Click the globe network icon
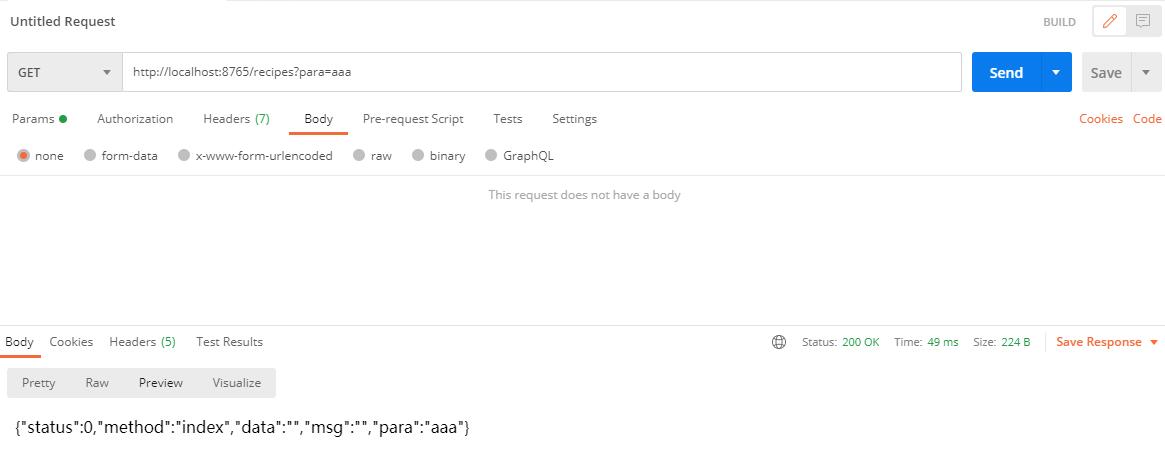The height and width of the screenshot is (471, 1165). tap(779, 342)
